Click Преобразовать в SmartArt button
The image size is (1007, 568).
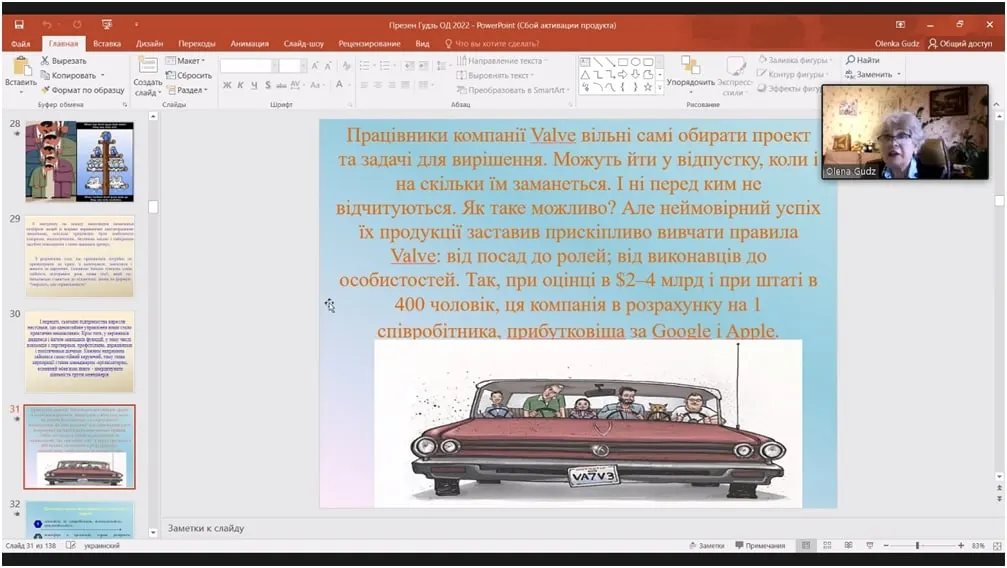513,90
